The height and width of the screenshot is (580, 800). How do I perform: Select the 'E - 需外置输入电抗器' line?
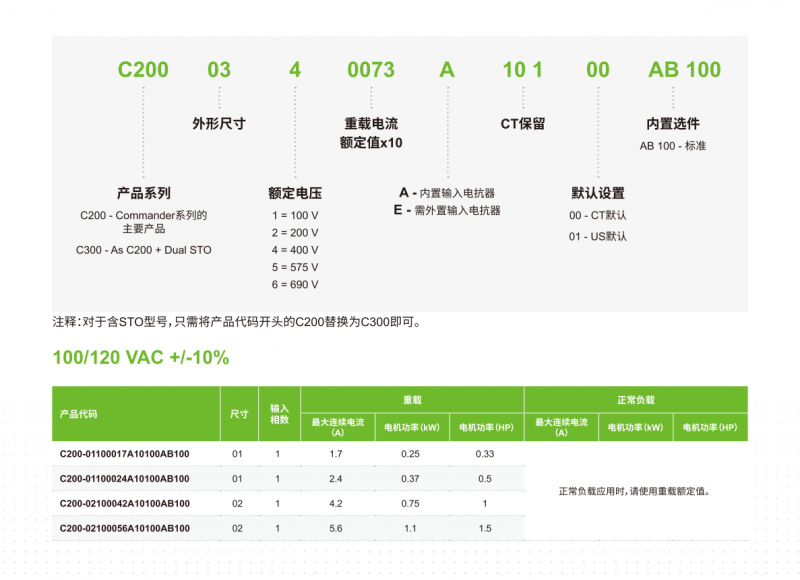point(447,210)
